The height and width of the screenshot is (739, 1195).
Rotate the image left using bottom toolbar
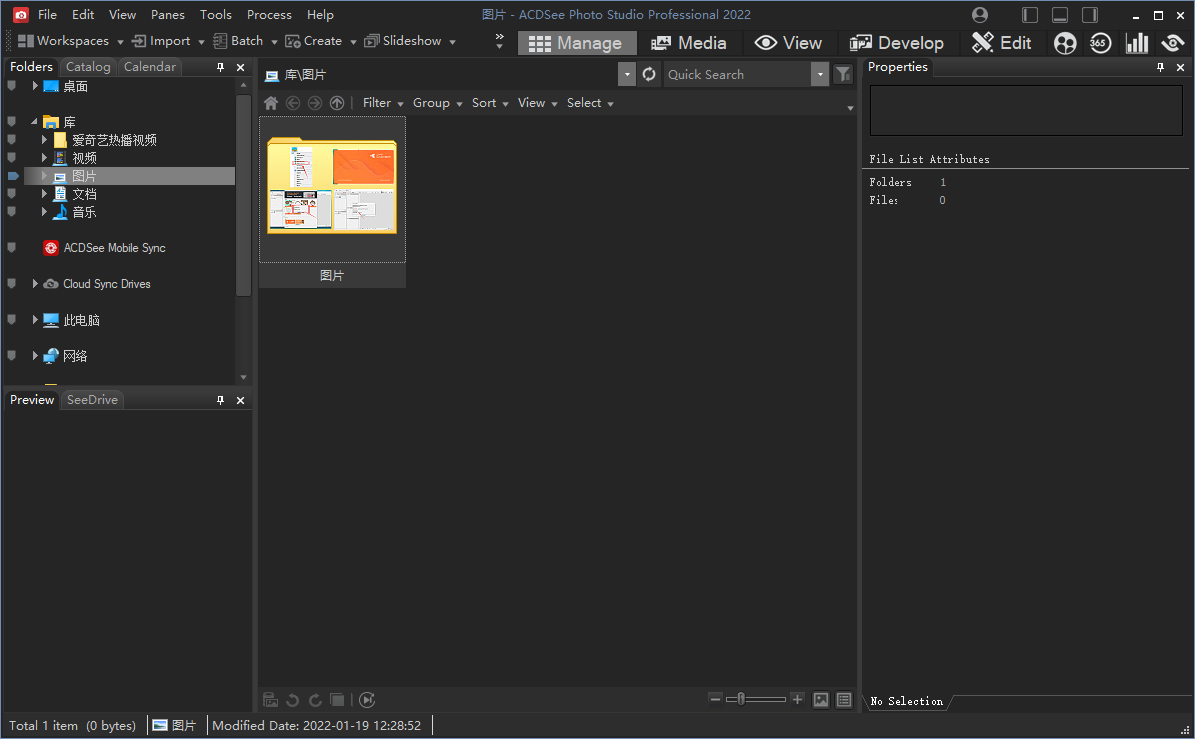click(x=291, y=699)
